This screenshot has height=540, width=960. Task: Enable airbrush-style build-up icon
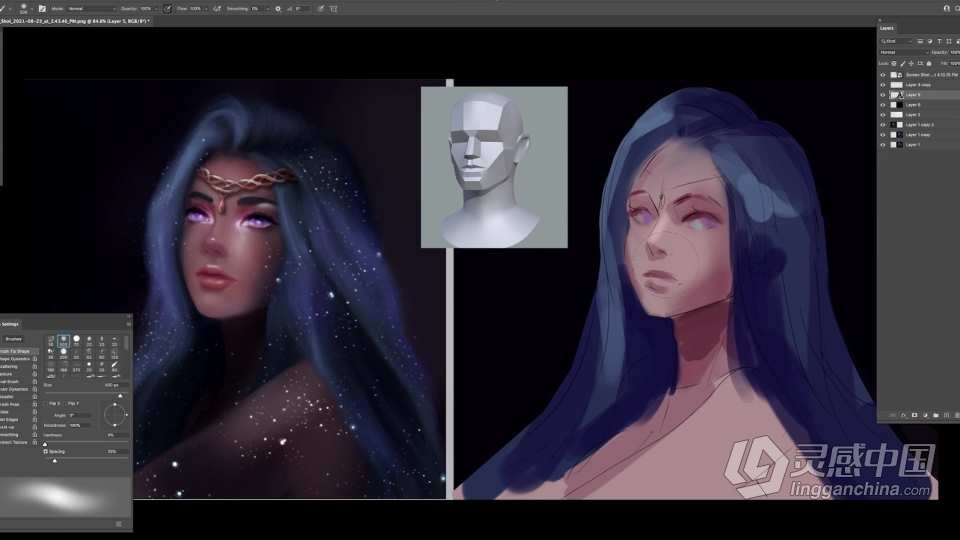(x=217, y=9)
